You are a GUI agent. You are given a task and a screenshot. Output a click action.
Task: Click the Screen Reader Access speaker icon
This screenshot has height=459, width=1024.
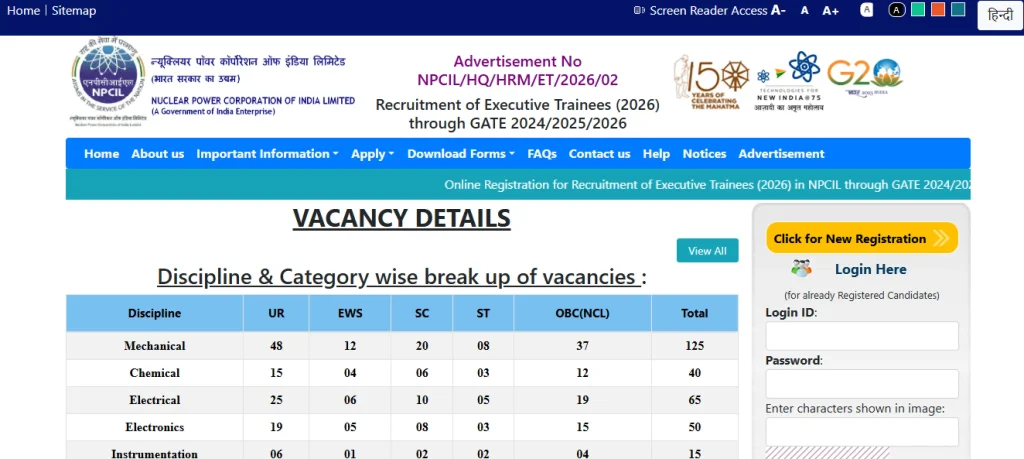[639, 10]
